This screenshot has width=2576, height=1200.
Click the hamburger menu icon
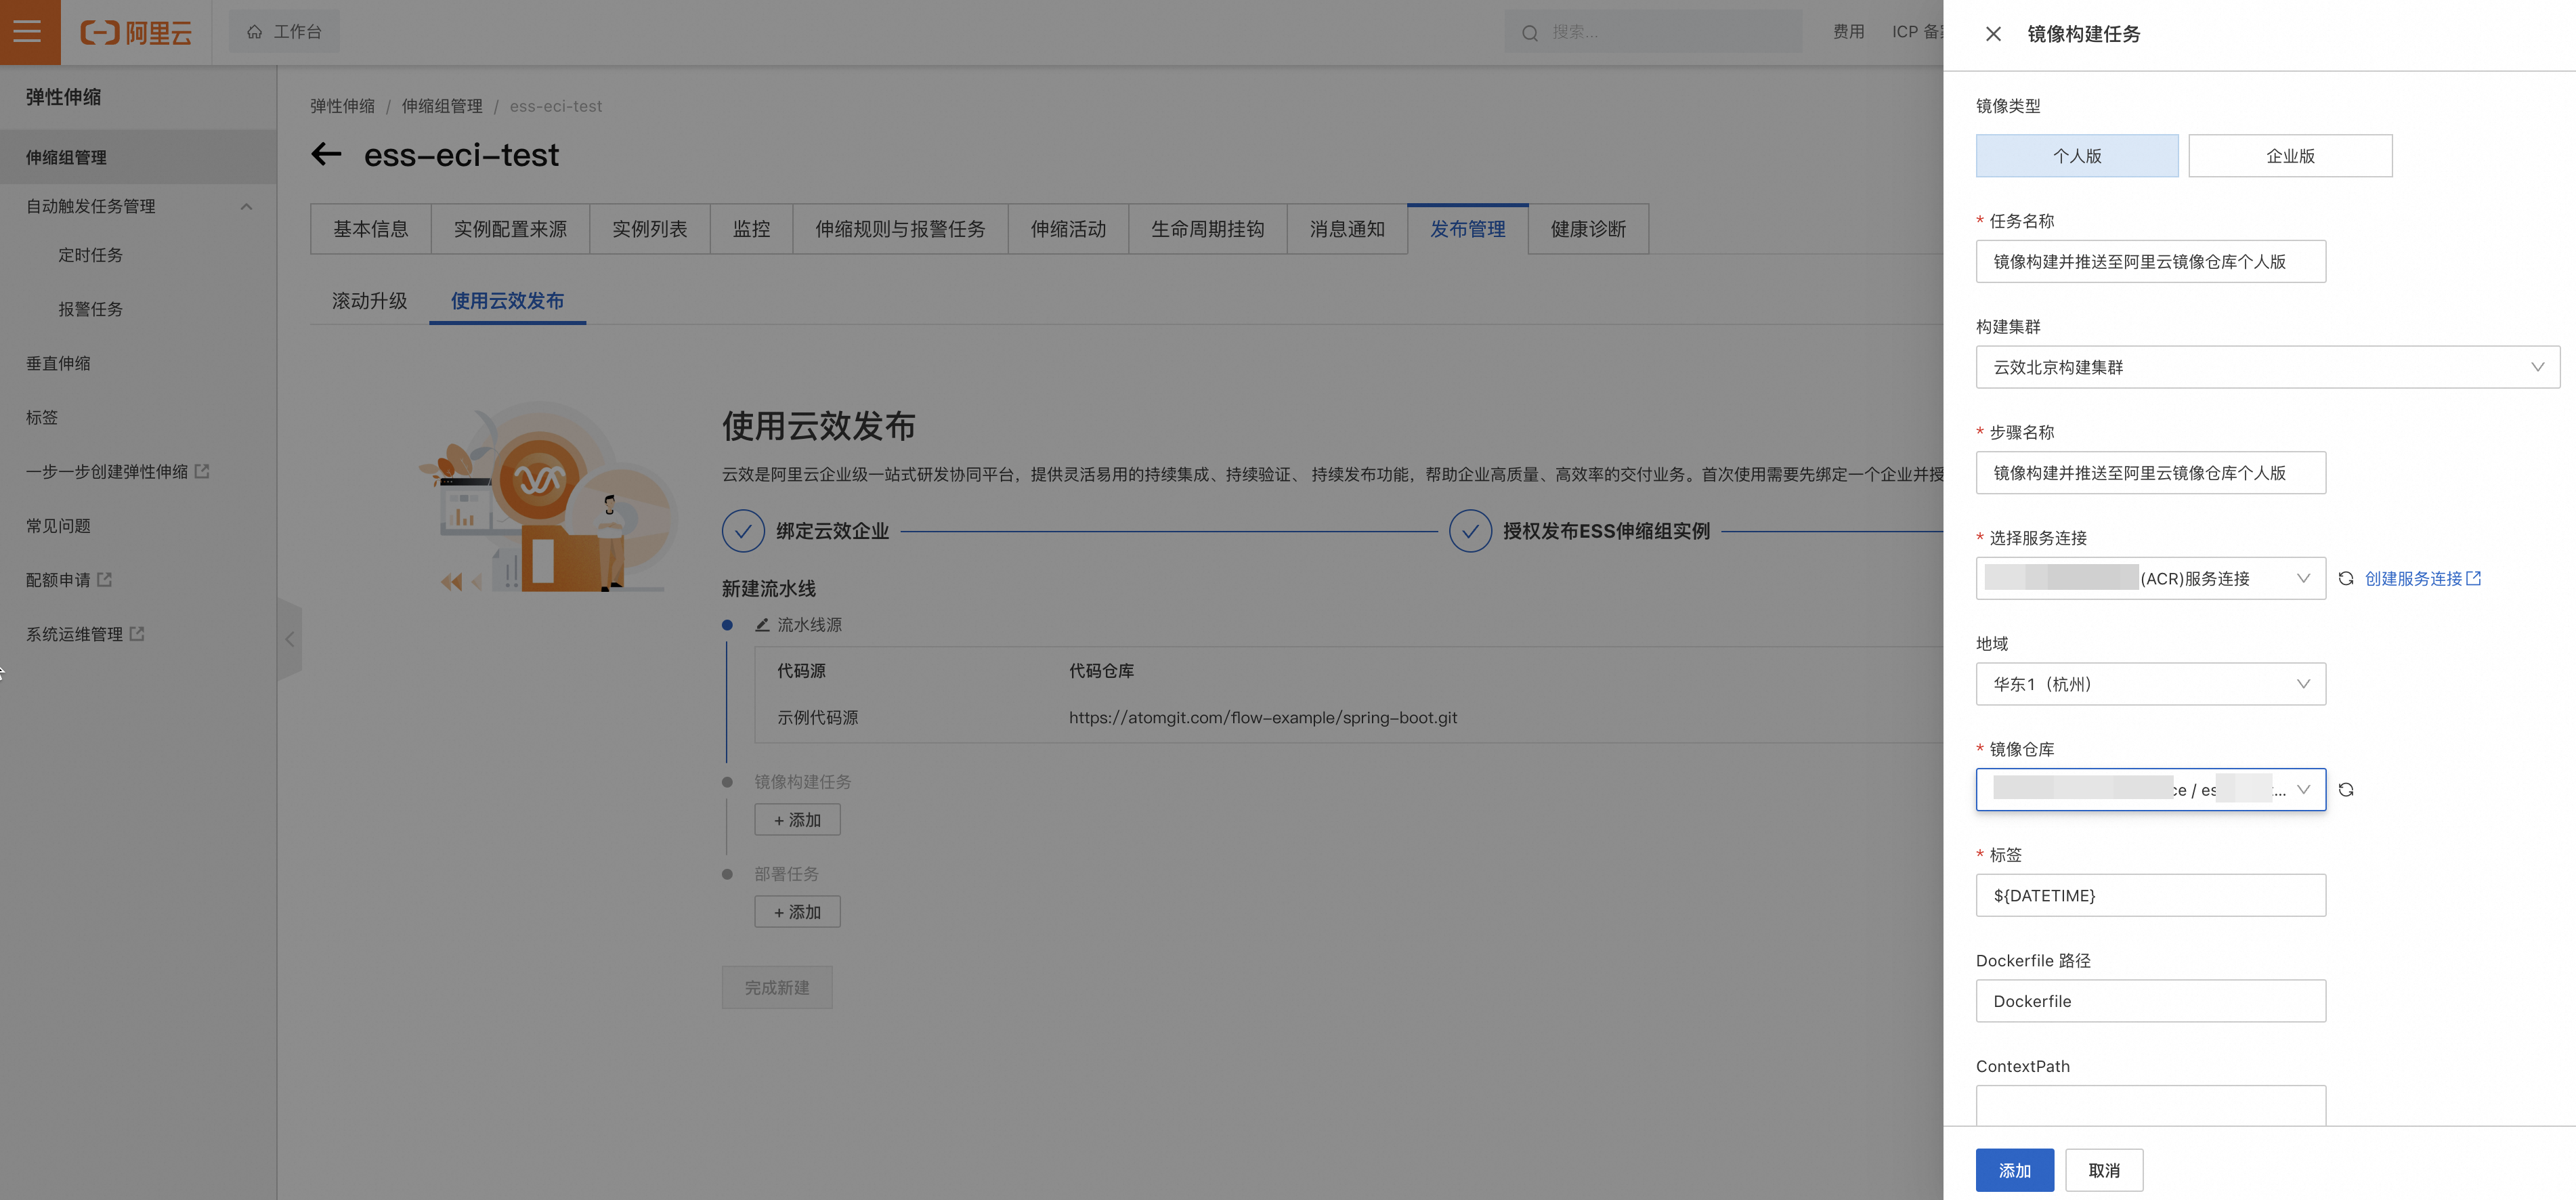click(x=28, y=32)
